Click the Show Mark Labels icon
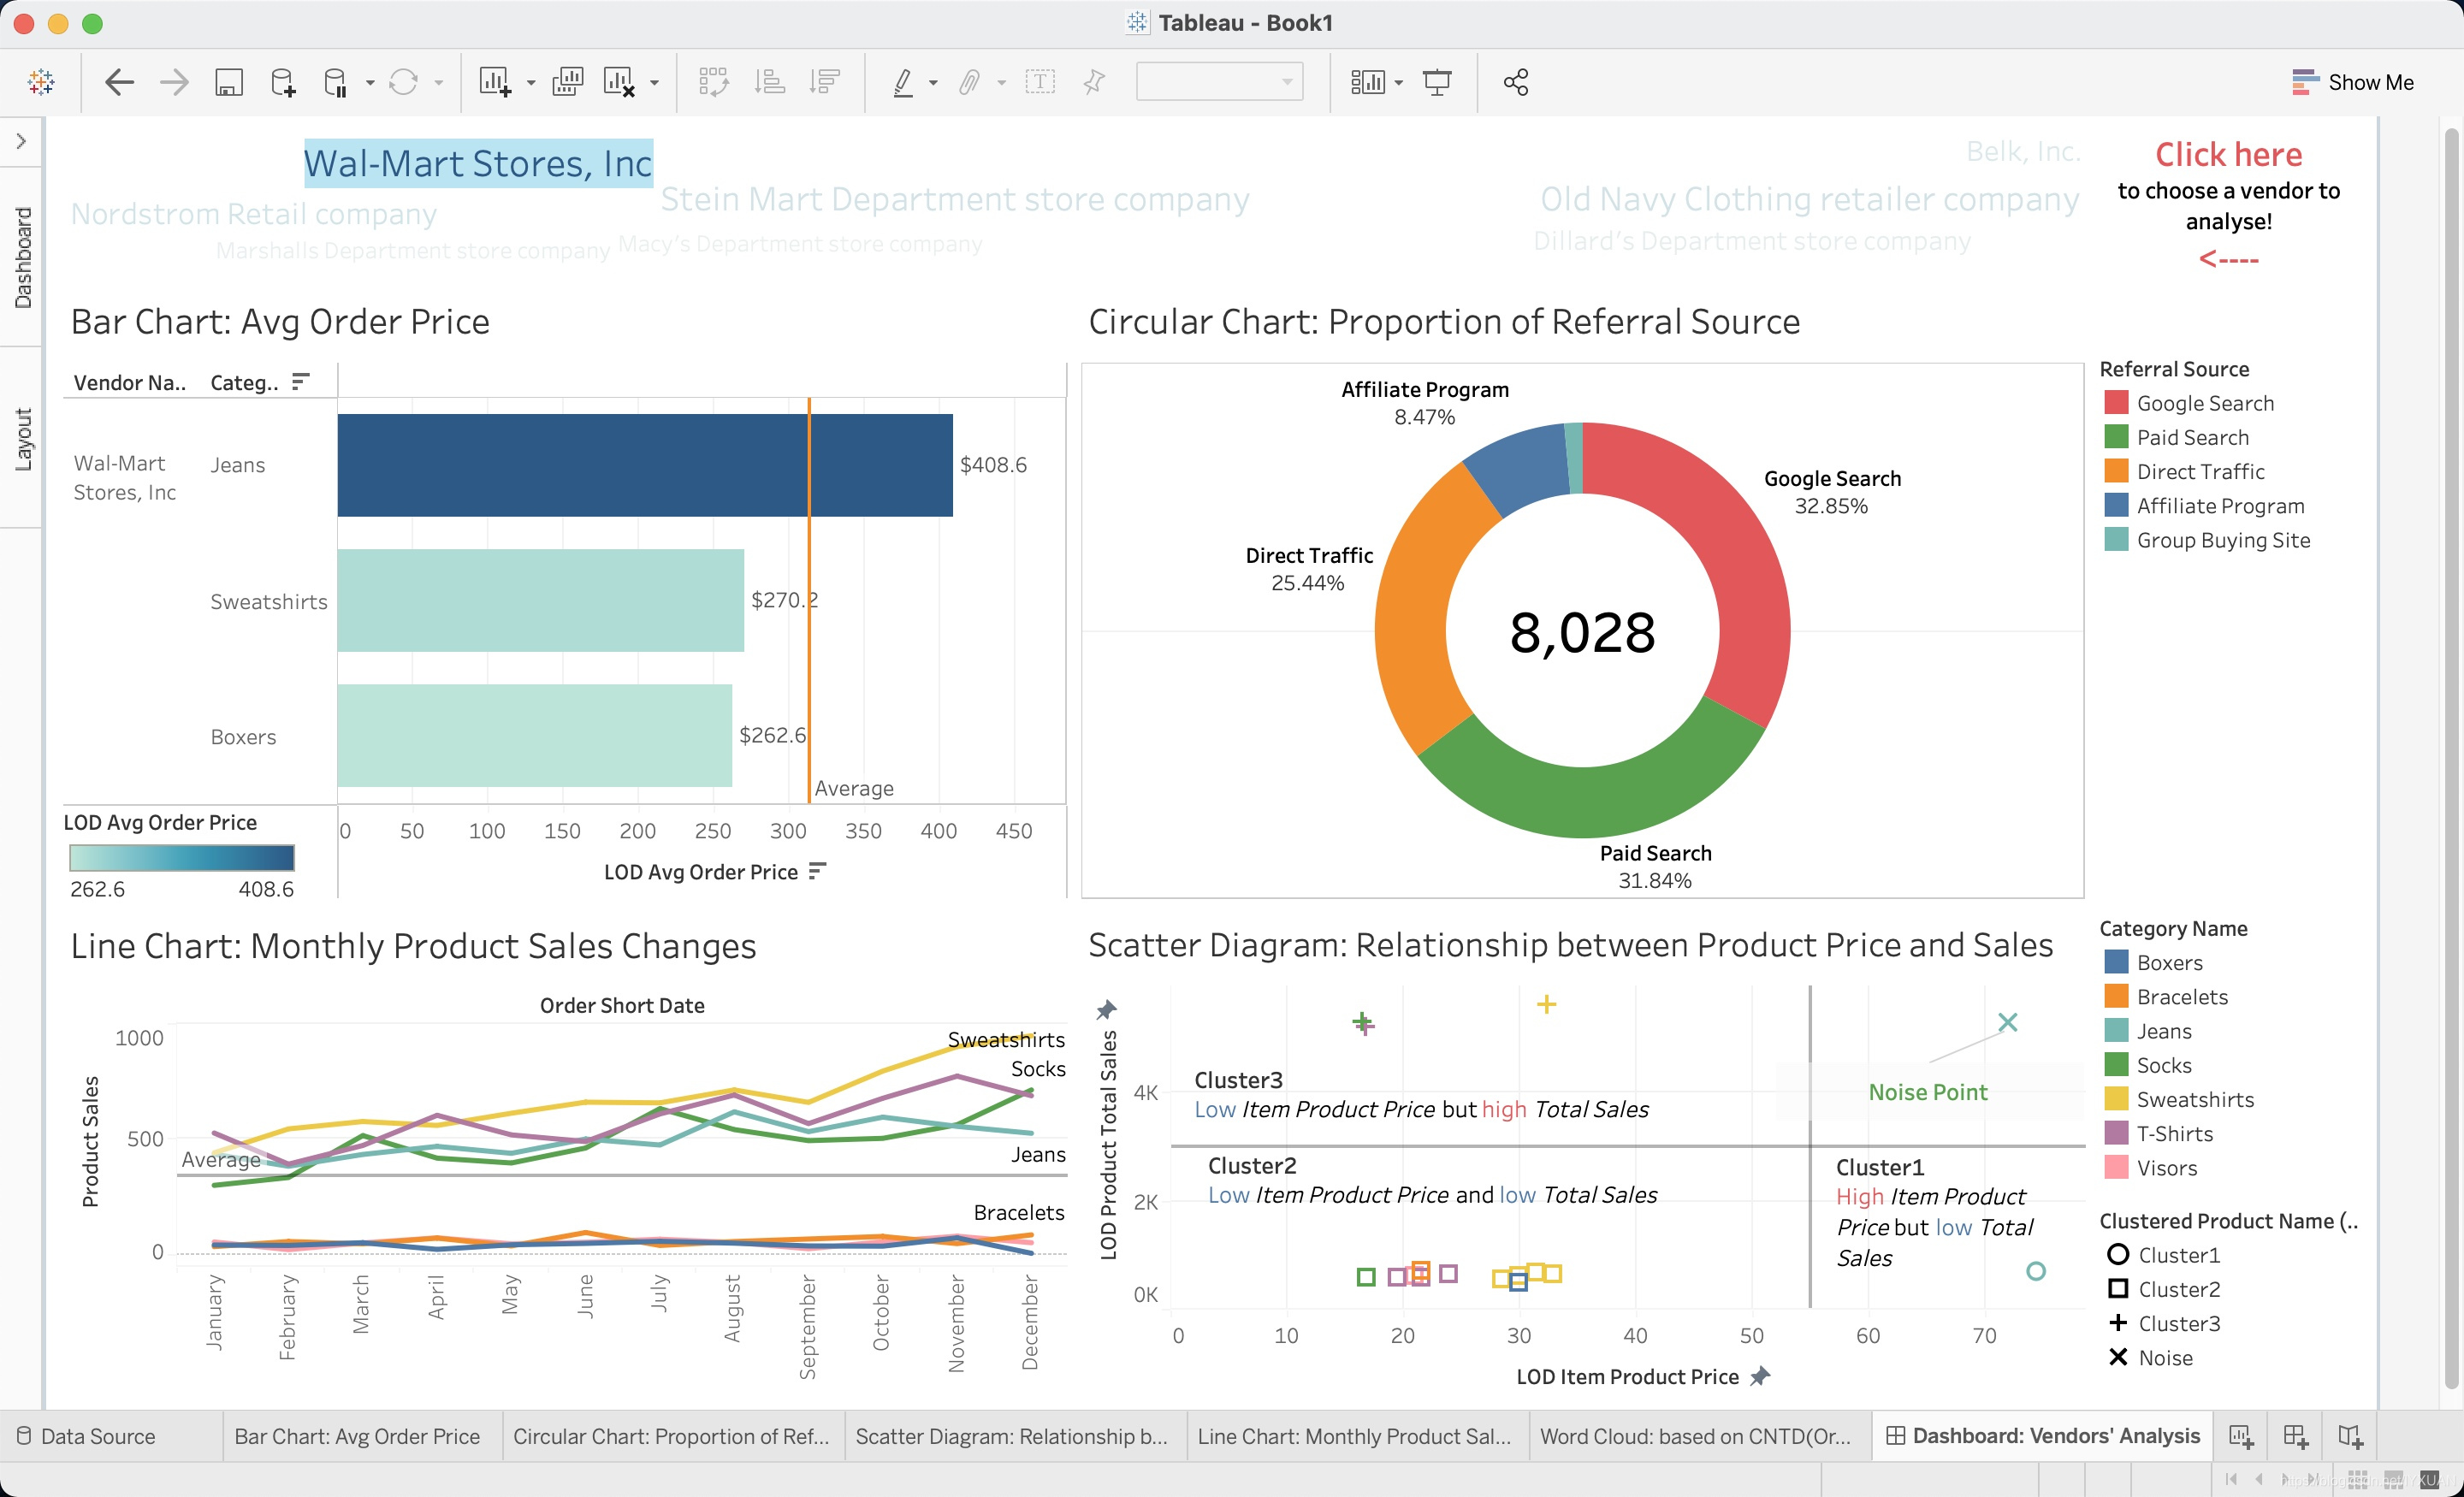This screenshot has height=1497, width=2464. point(1040,82)
